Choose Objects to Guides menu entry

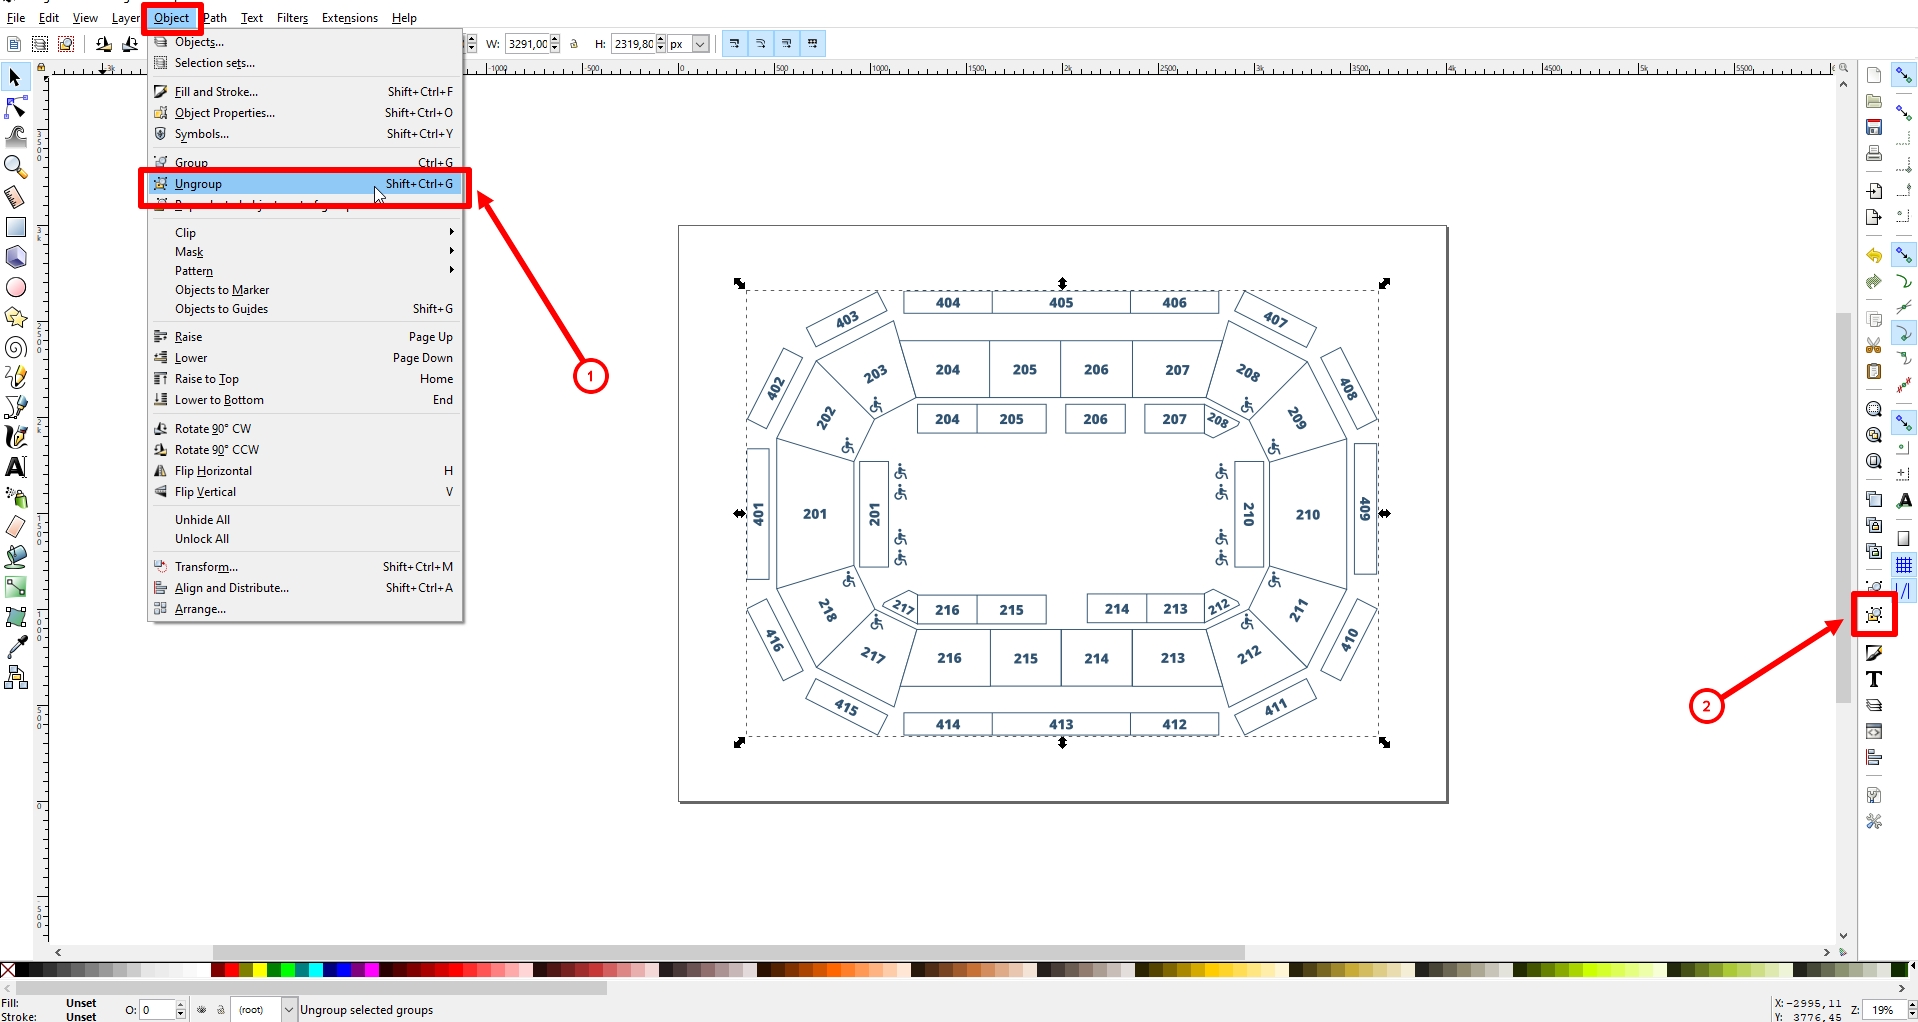(x=305, y=309)
